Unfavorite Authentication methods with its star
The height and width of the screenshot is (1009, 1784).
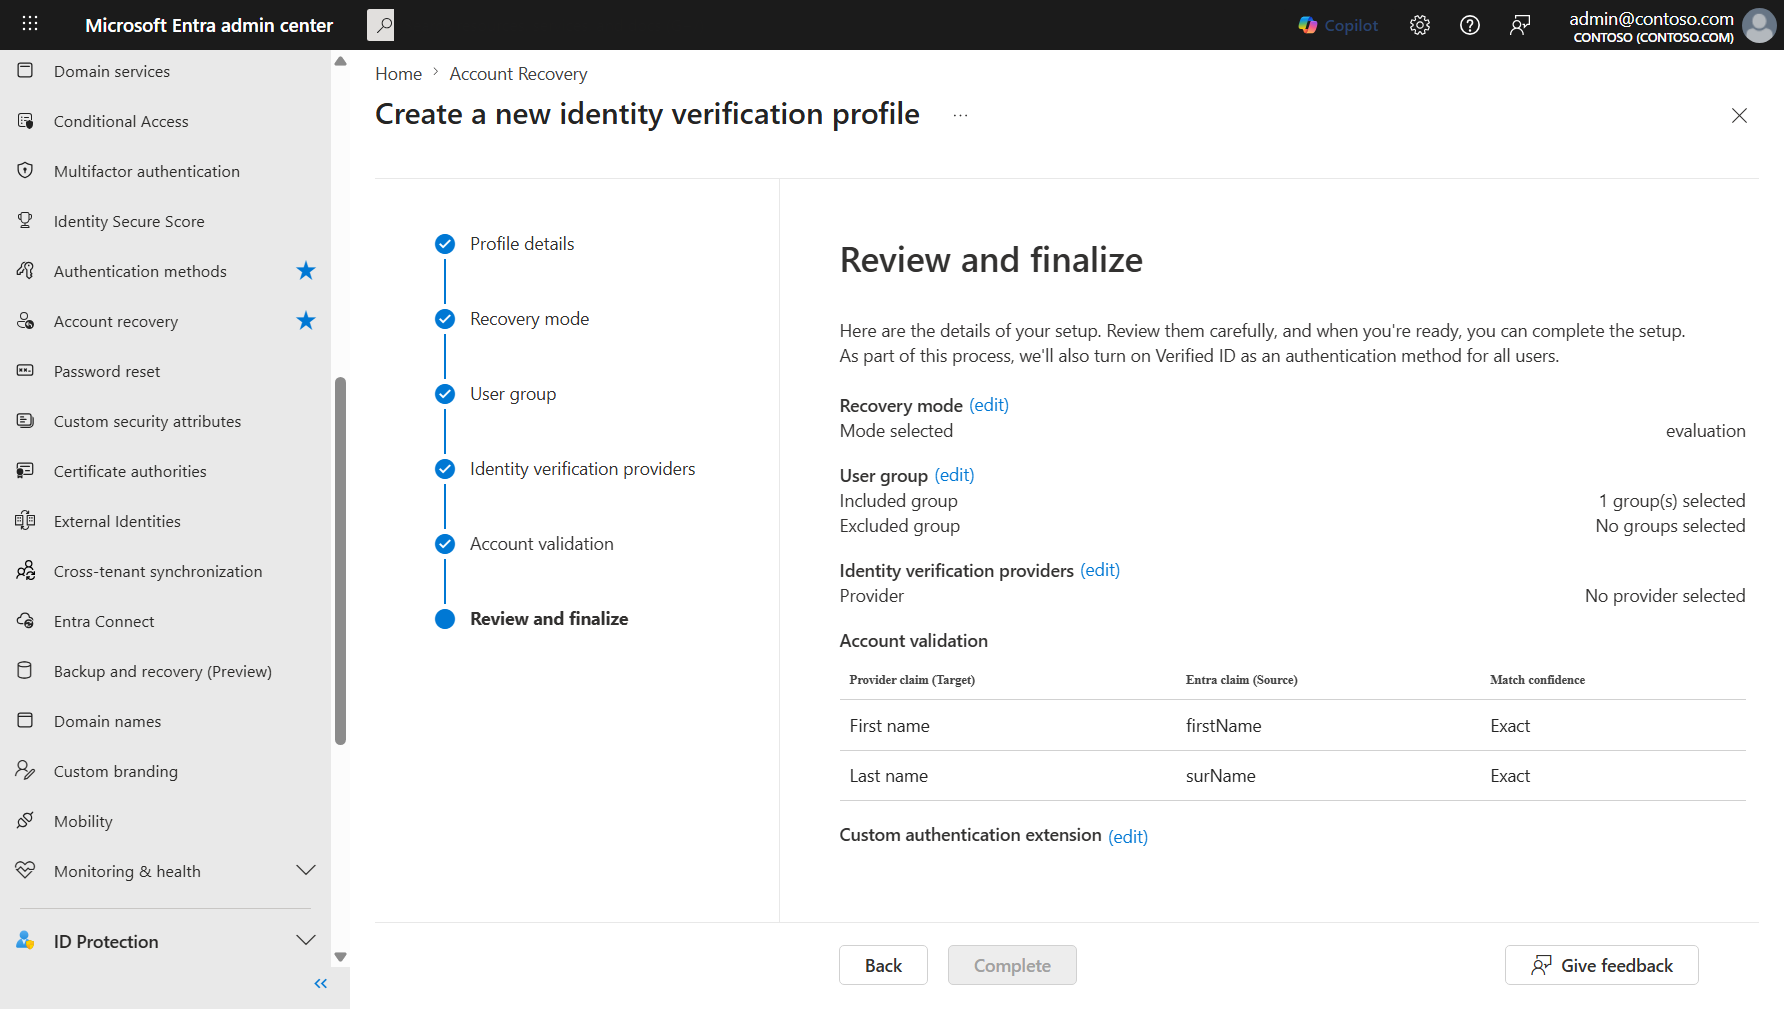(306, 271)
